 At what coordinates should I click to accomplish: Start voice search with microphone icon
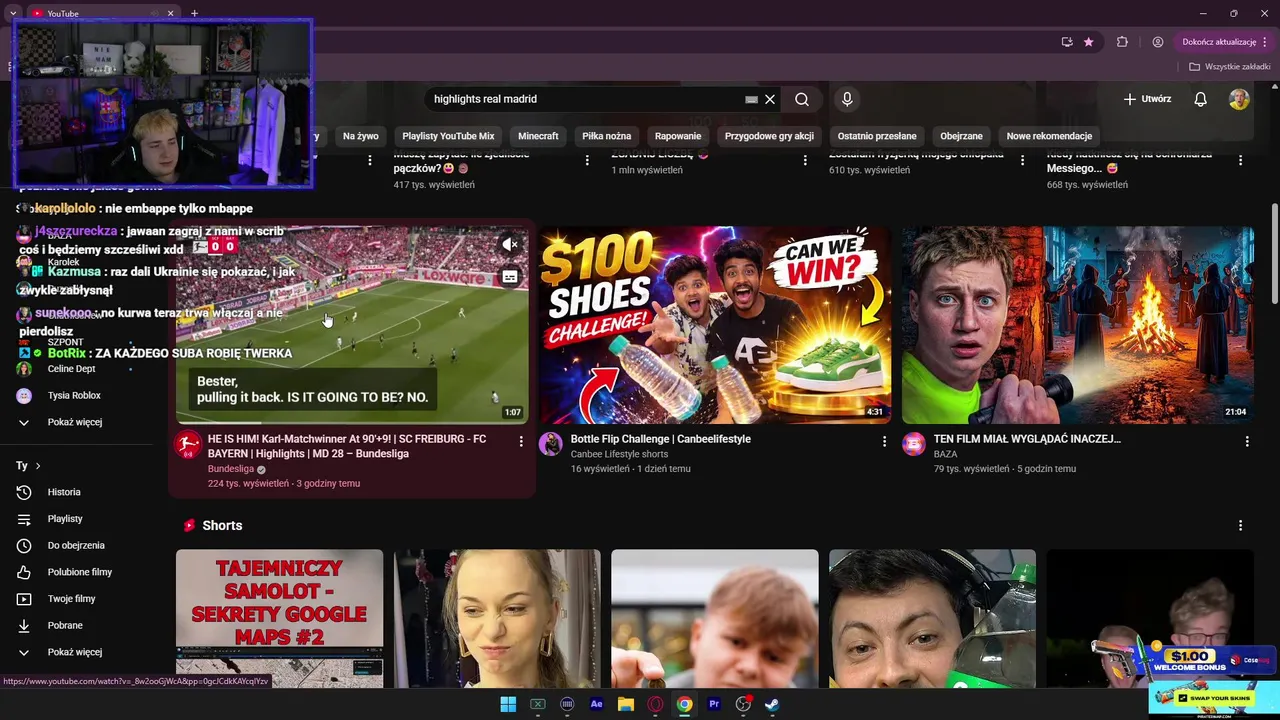(847, 99)
